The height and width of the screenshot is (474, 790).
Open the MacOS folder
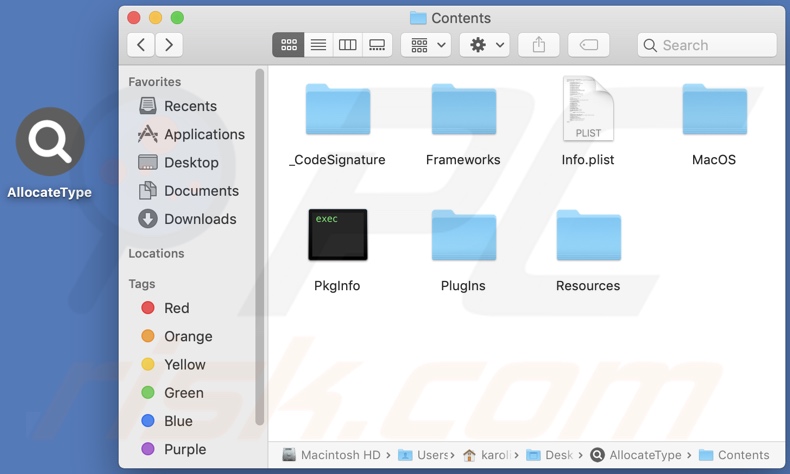click(714, 111)
